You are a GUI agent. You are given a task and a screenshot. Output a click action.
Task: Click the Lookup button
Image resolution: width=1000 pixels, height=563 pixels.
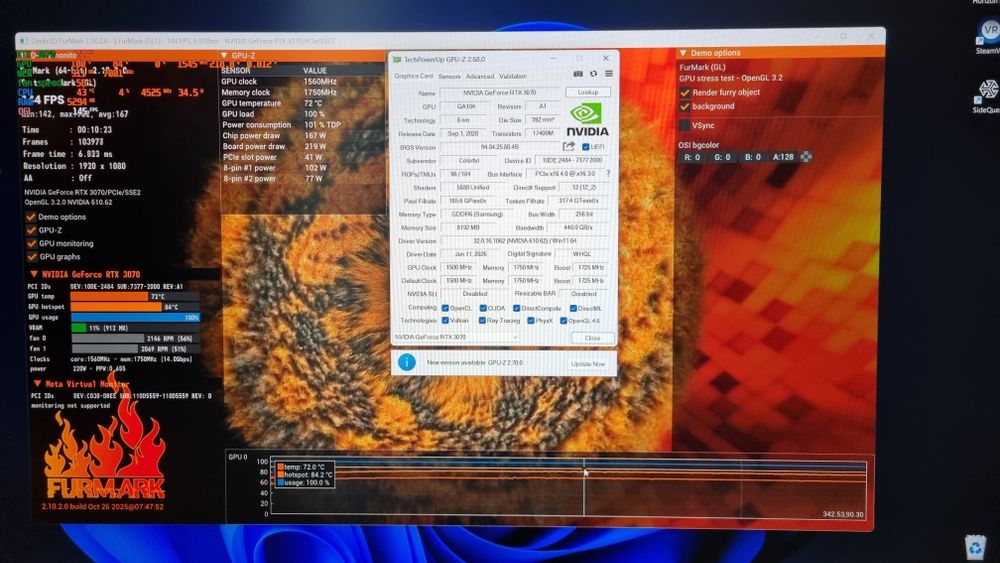pyautogui.click(x=587, y=92)
